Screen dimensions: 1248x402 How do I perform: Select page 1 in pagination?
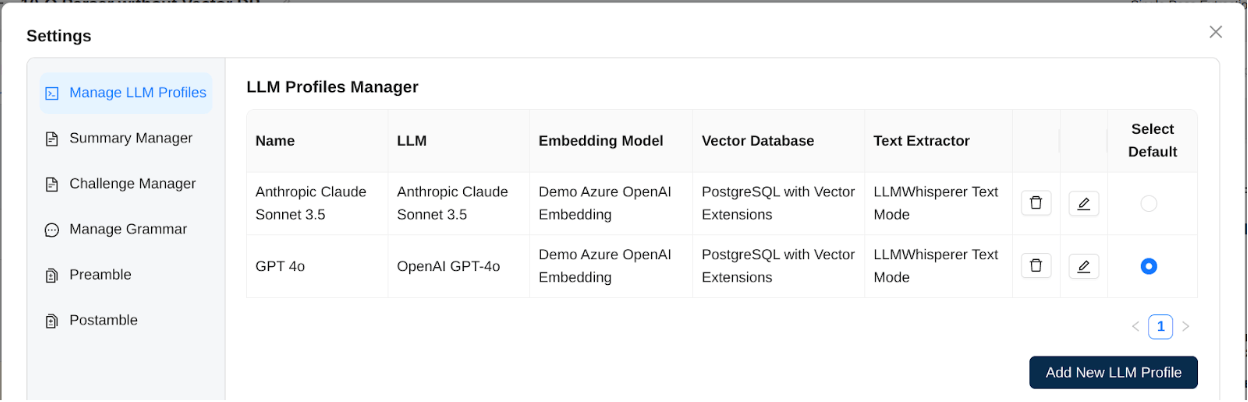tap(1160, 326)
